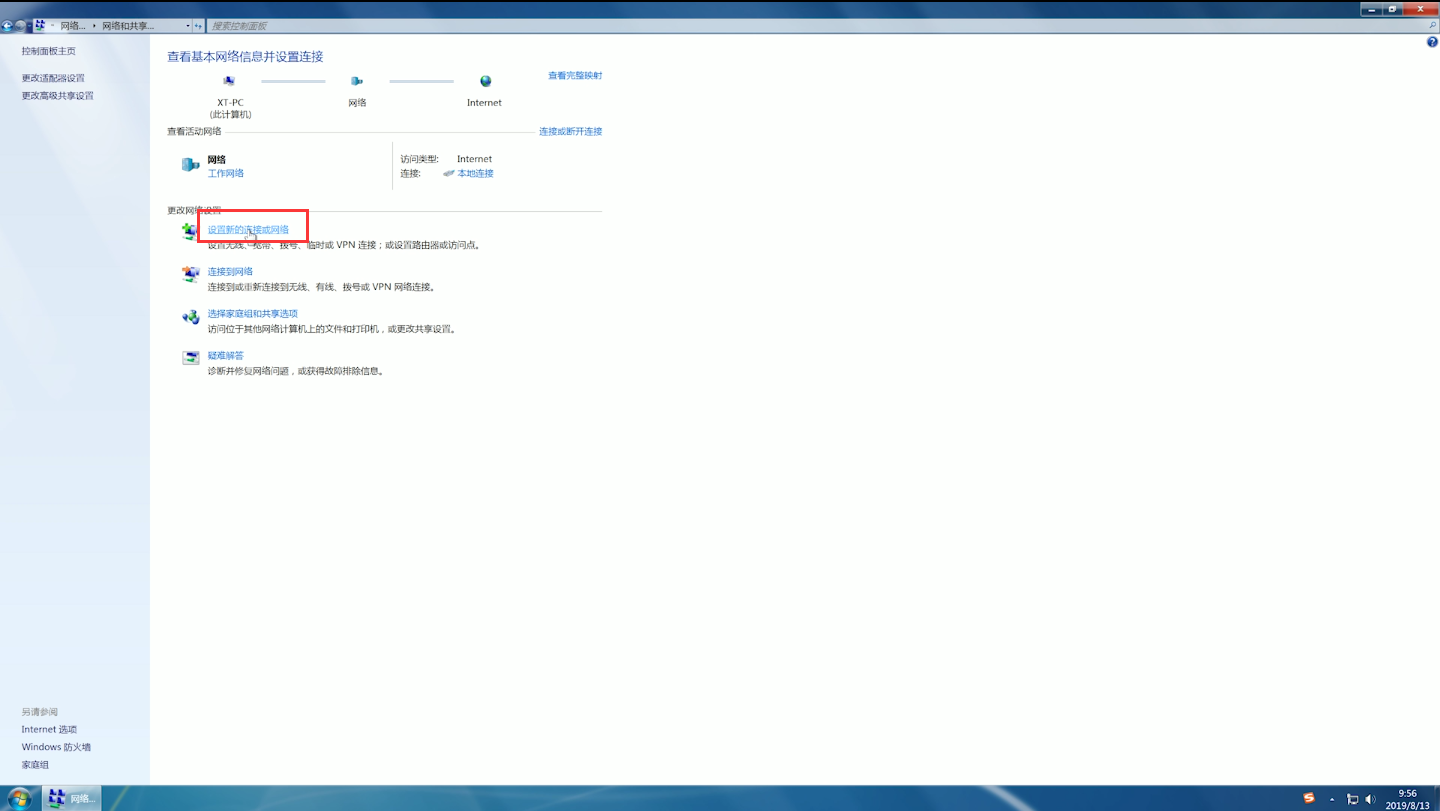Click the 网络和共享... breadcrumb segment

click(129, 26)
